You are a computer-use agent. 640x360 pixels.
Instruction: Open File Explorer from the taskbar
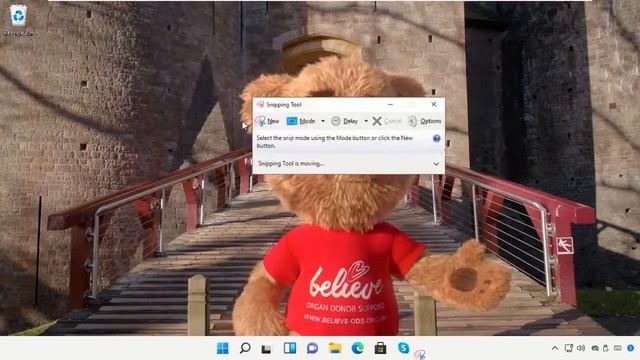(x=335, y=348)
